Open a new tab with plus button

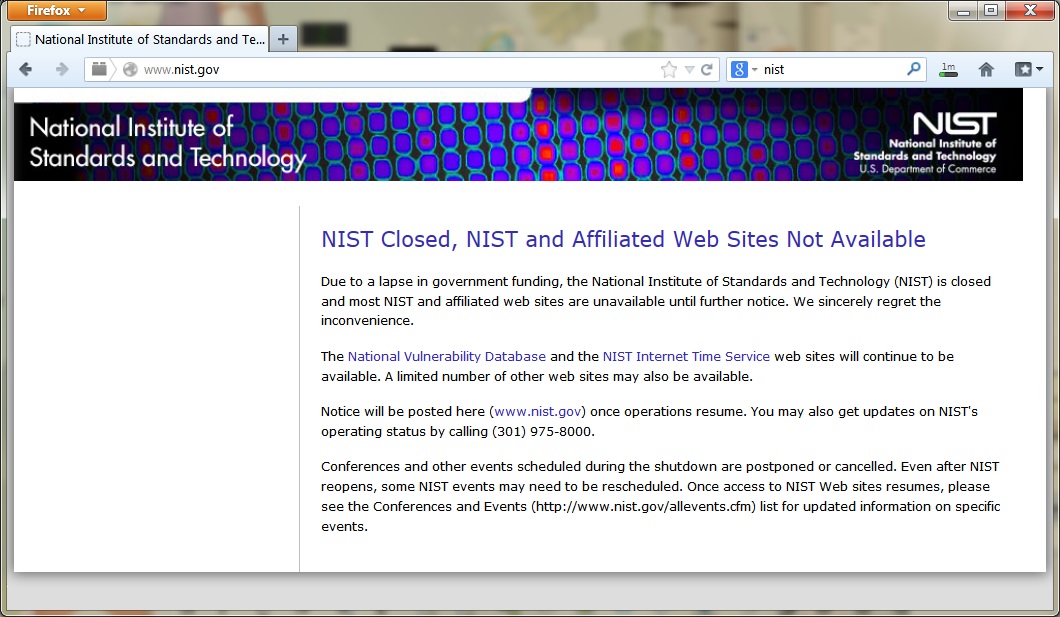(283, 40)
